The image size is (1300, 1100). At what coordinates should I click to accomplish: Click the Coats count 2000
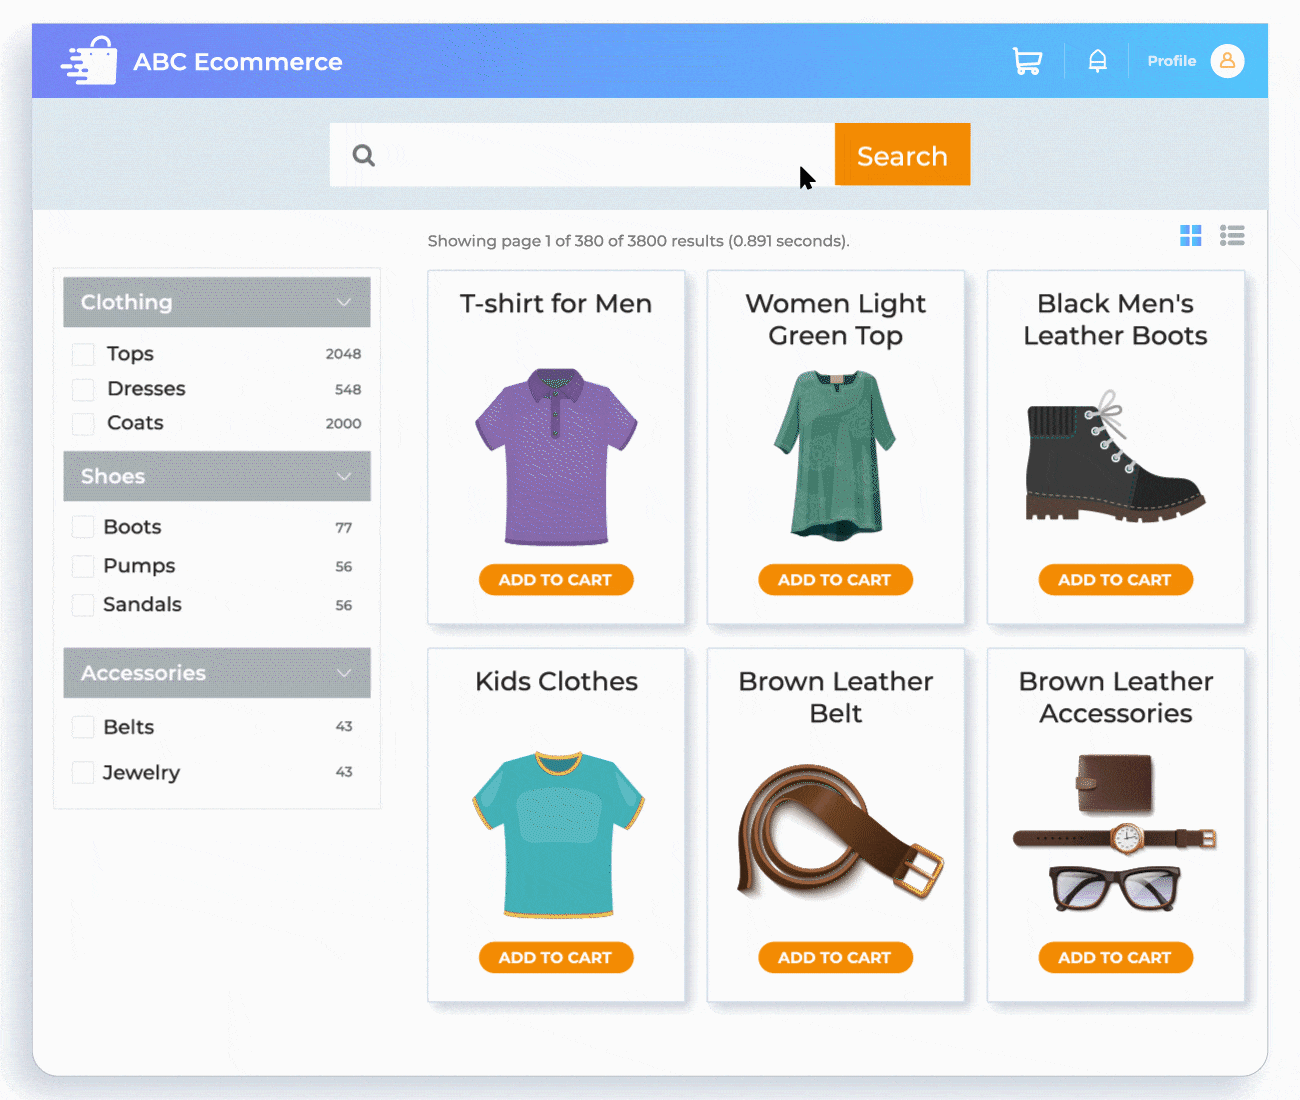point(343,423)
